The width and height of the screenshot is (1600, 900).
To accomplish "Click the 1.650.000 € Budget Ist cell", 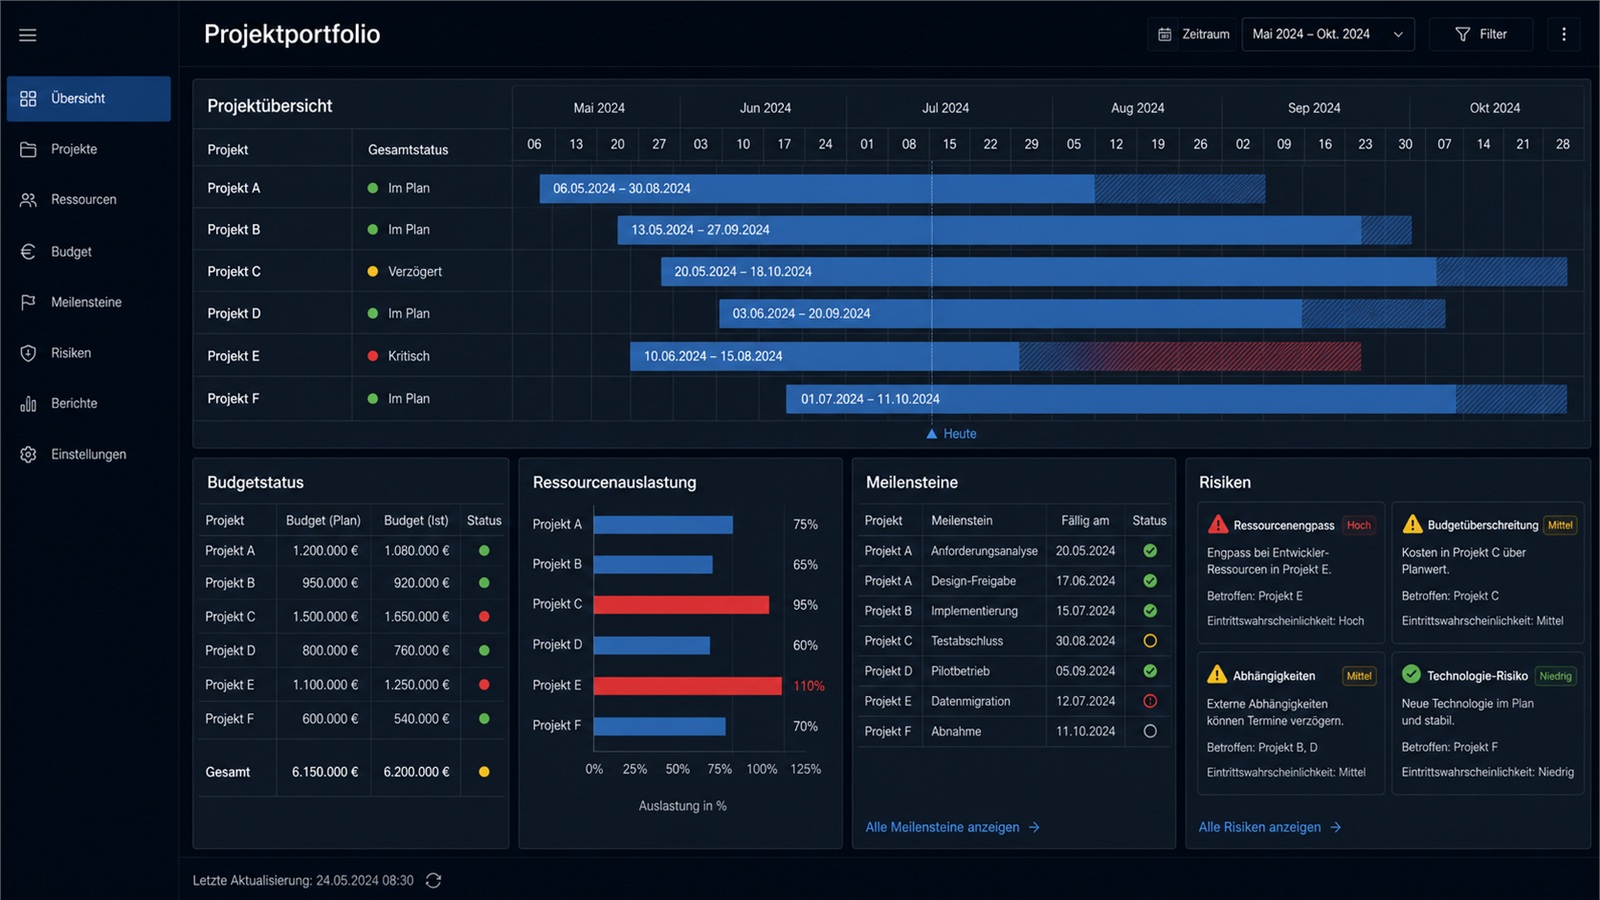I will click(417, 617).
